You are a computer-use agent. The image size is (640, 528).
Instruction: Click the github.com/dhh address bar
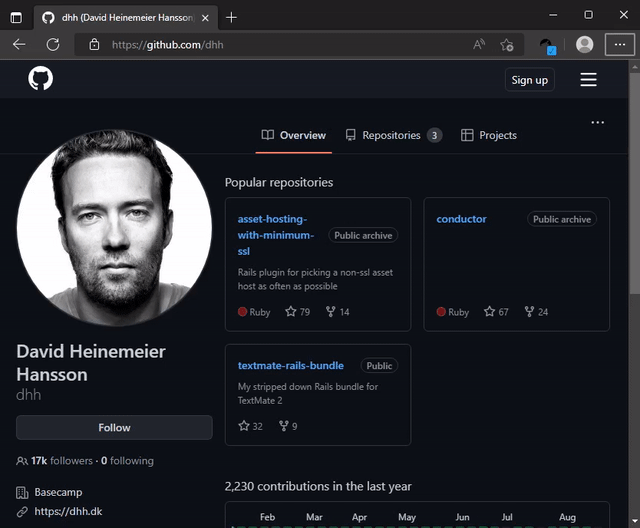[280, 44]
